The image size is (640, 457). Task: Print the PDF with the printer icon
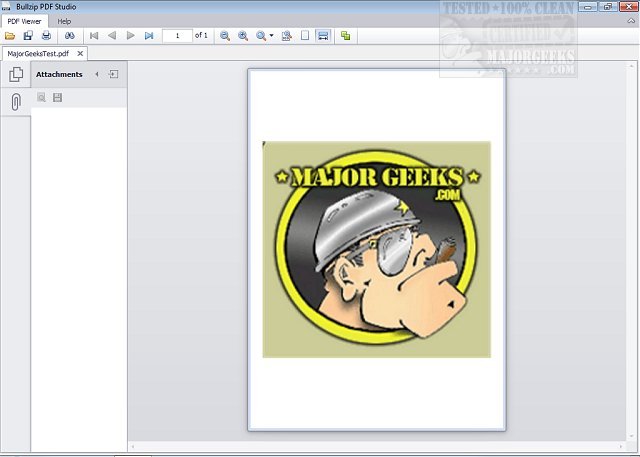(x=47, y=36)
